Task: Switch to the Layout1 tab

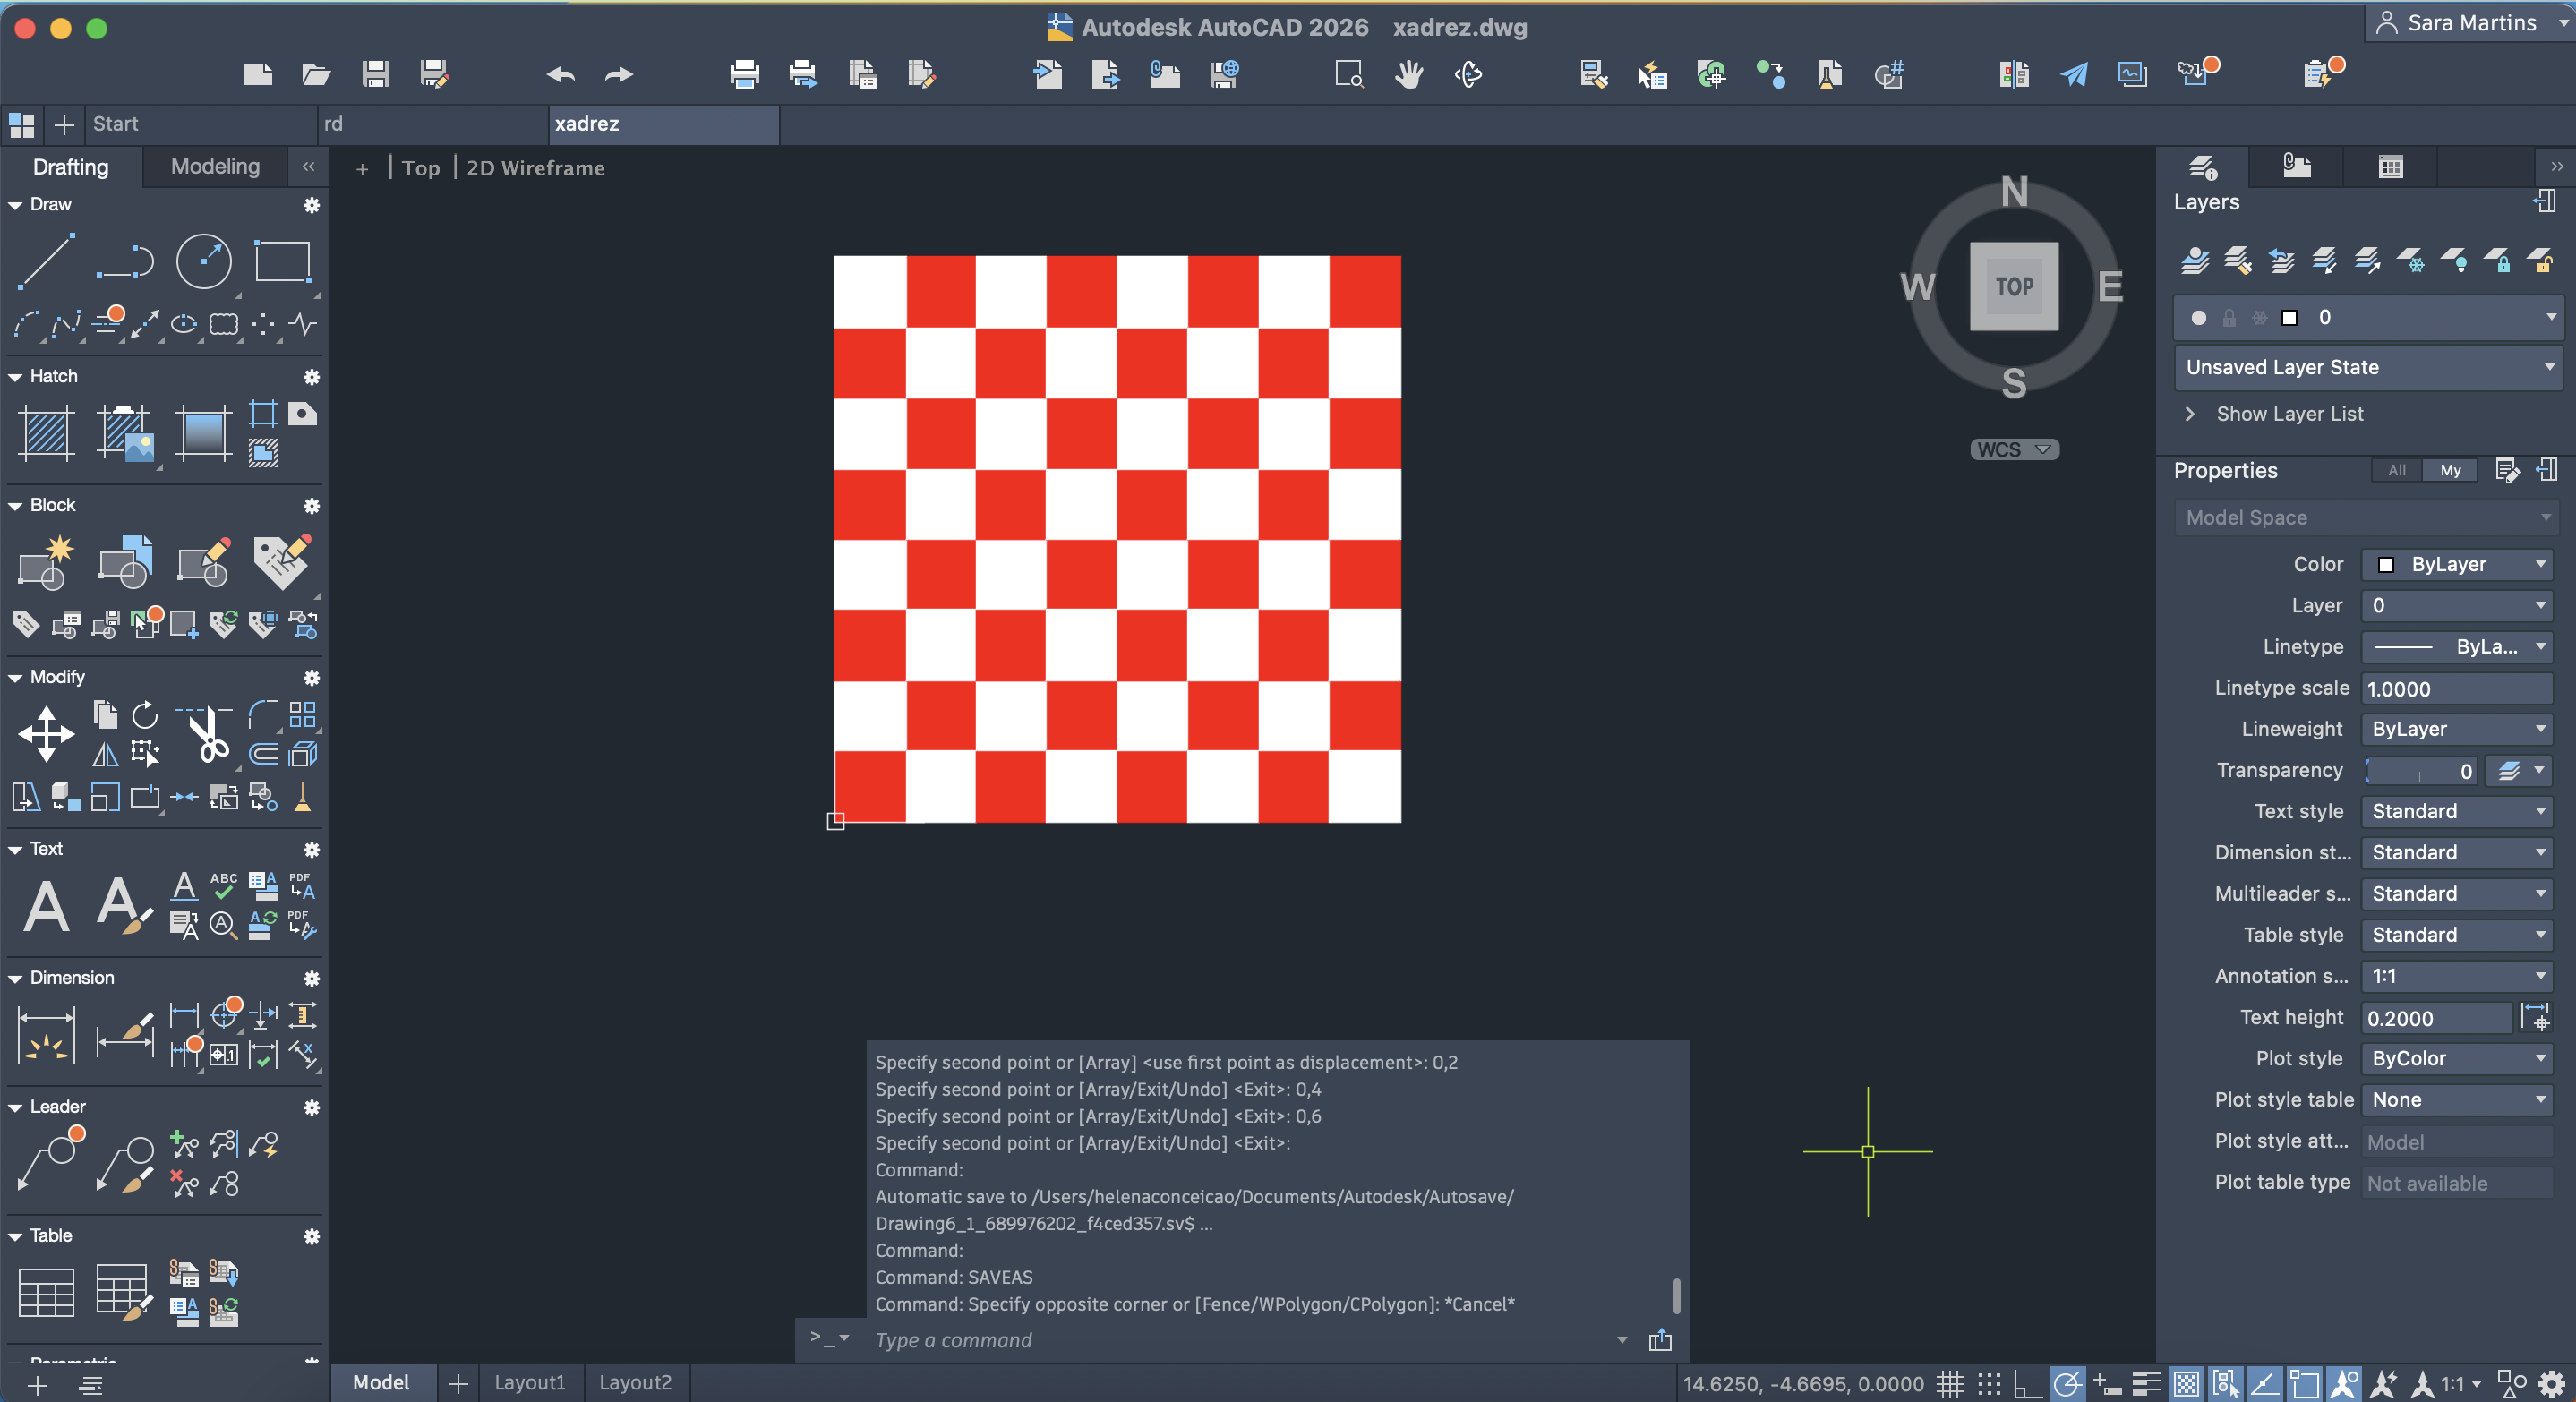Action: tap(530, 1382)
